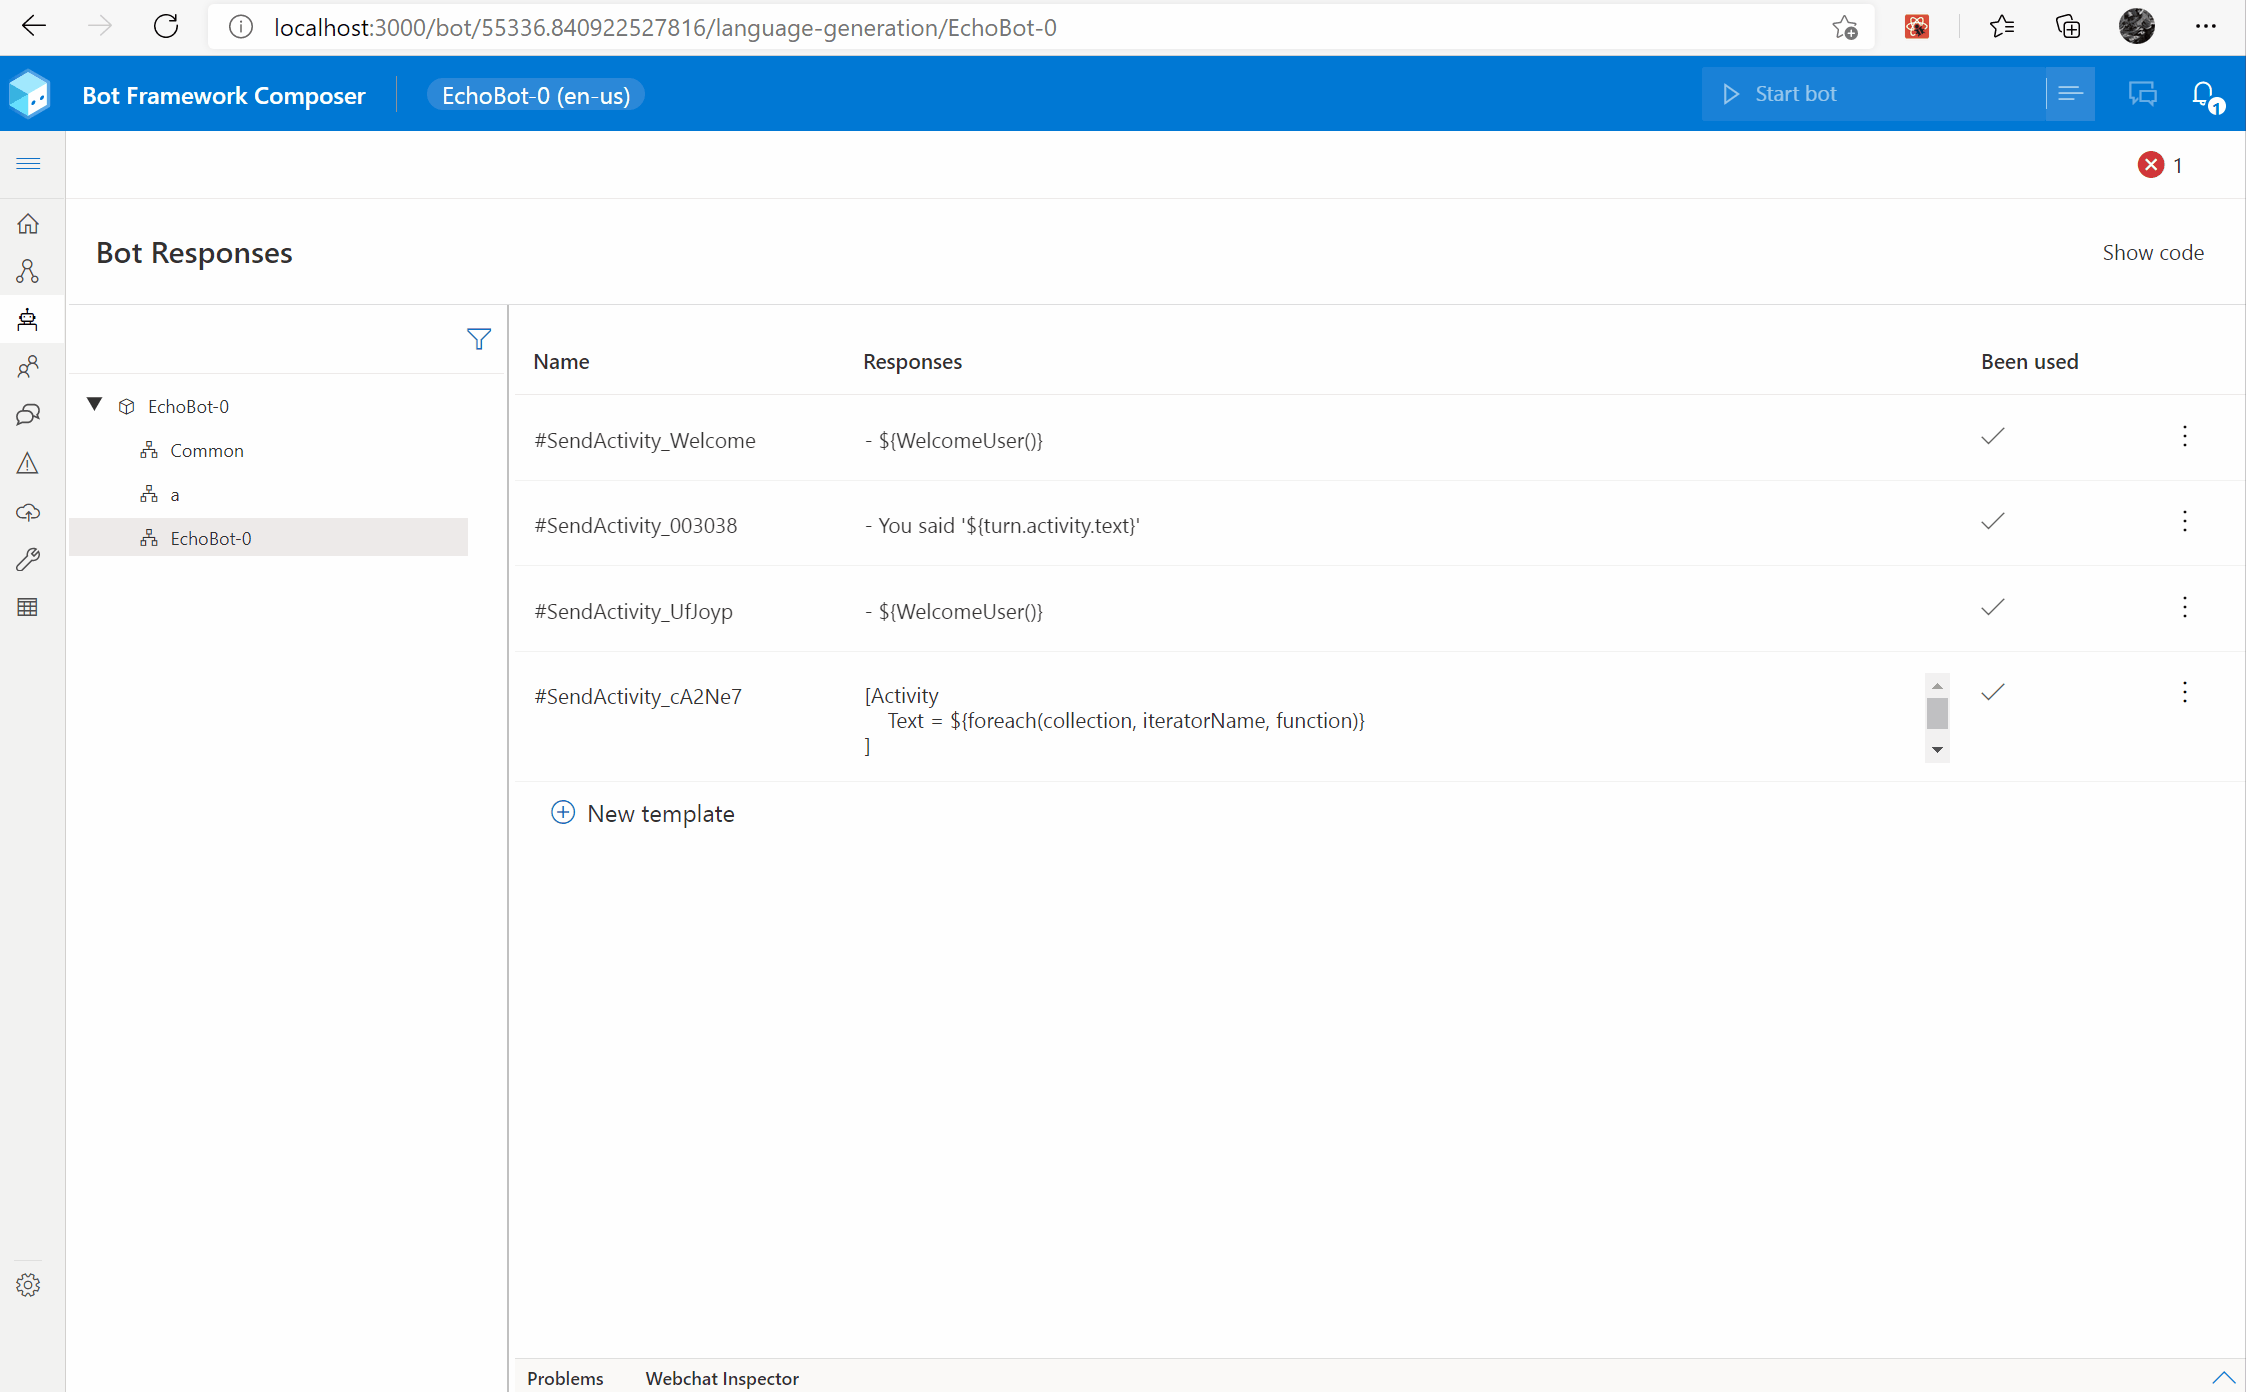Click the Start bot button
2246x1392 pixels.
click(1796, 94)
